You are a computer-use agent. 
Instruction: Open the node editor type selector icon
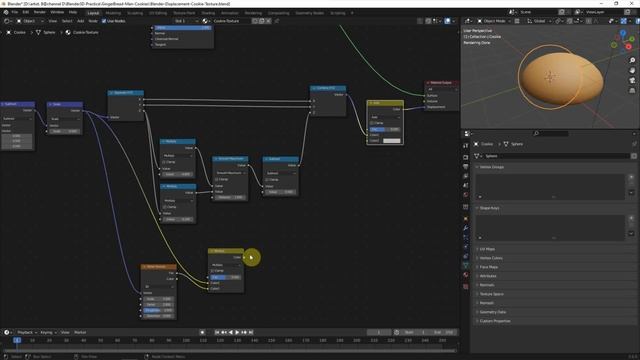7,21
